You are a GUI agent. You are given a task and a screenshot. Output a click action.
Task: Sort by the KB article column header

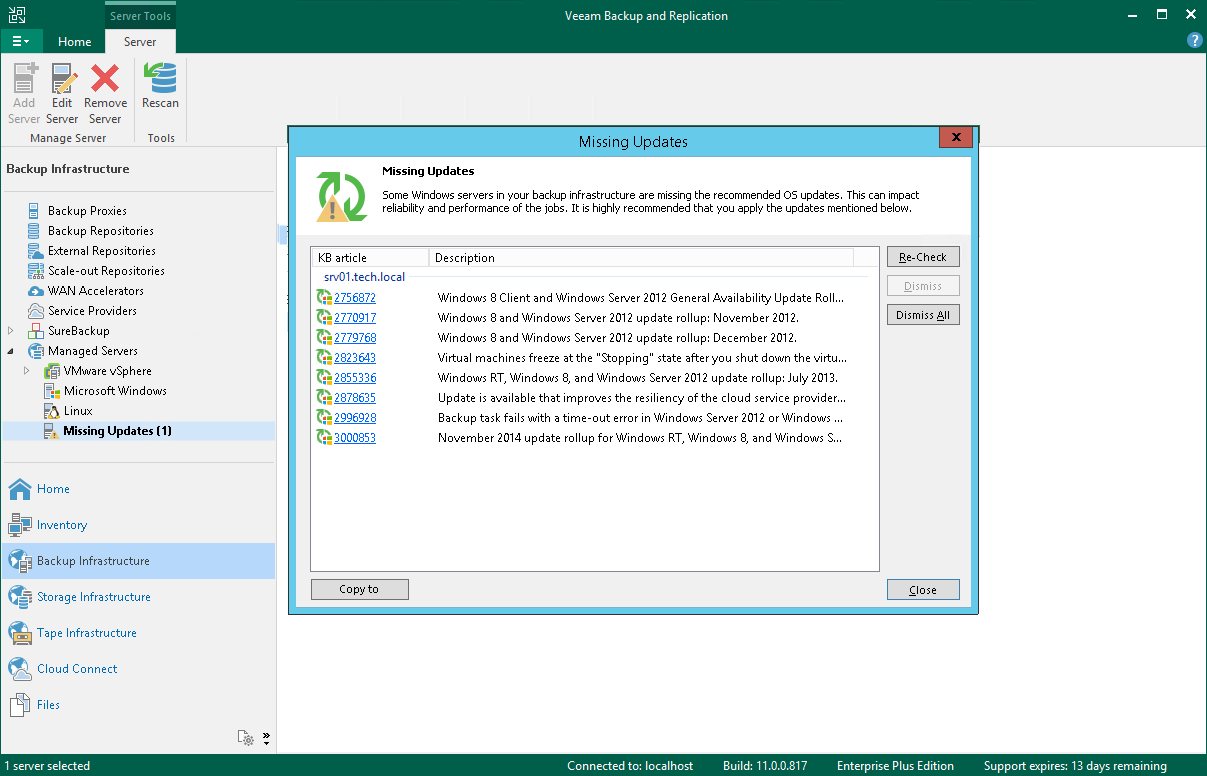pos(370,258)
